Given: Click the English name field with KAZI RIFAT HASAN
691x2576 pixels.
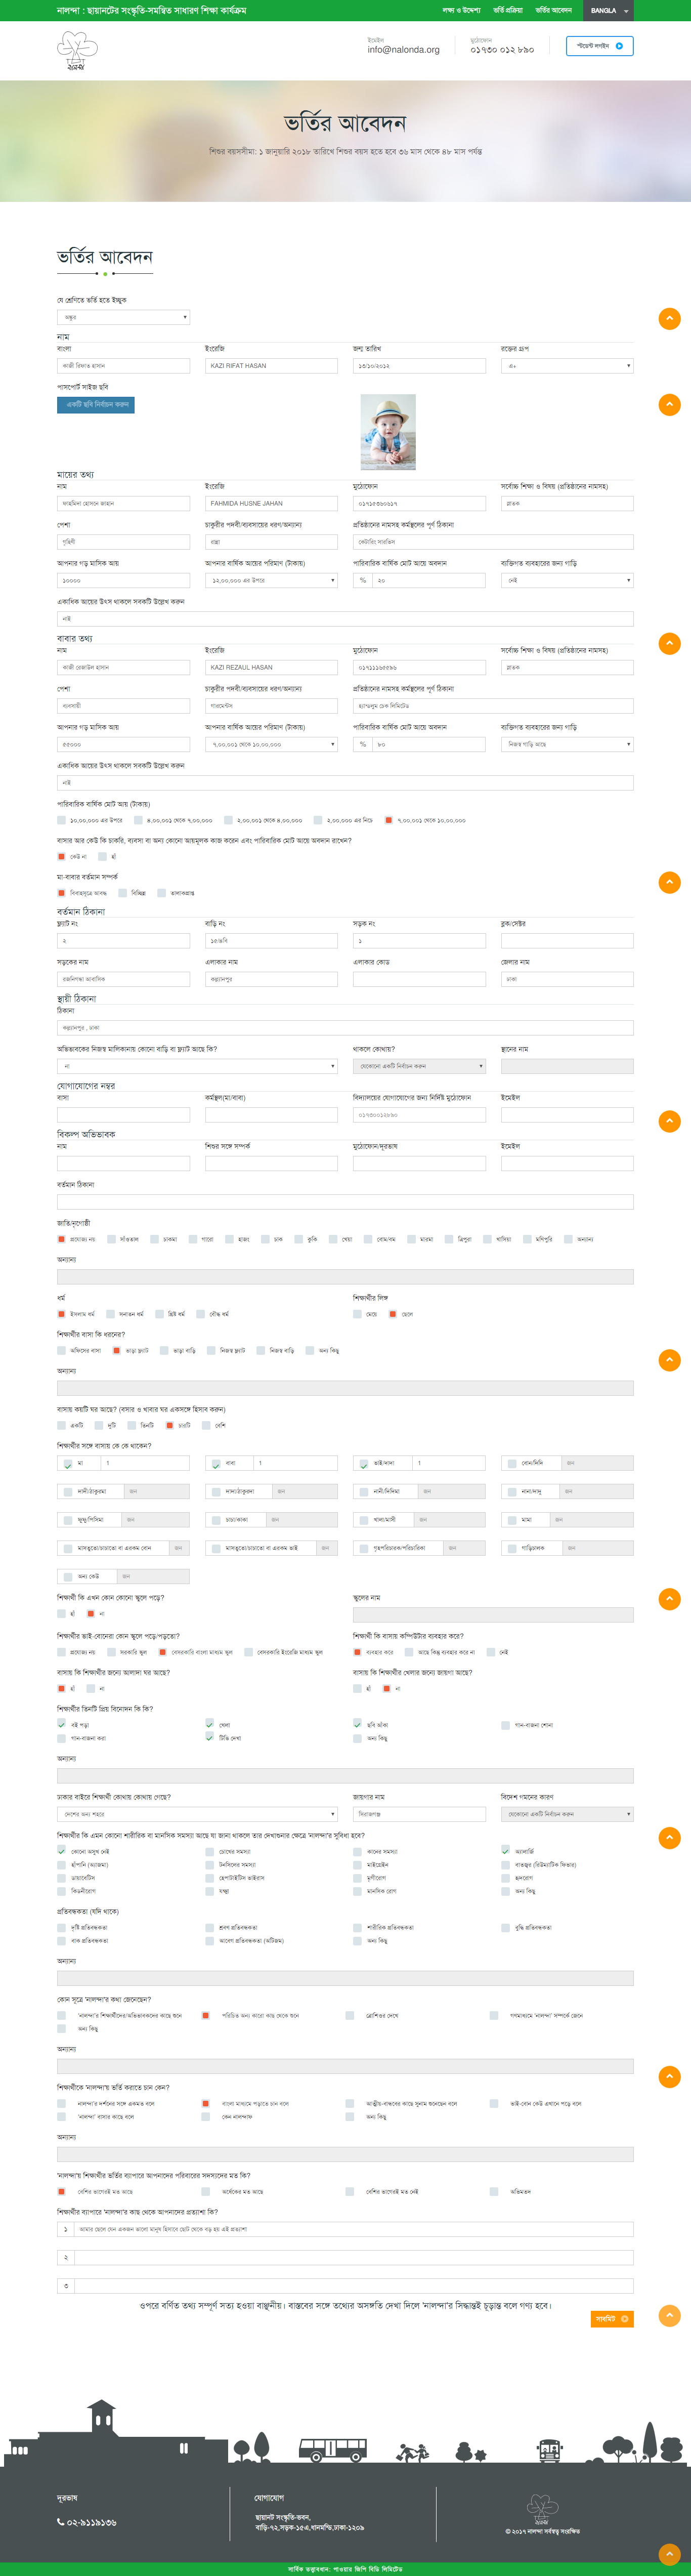Looking at the screenshot, I should tap(271, 366).
